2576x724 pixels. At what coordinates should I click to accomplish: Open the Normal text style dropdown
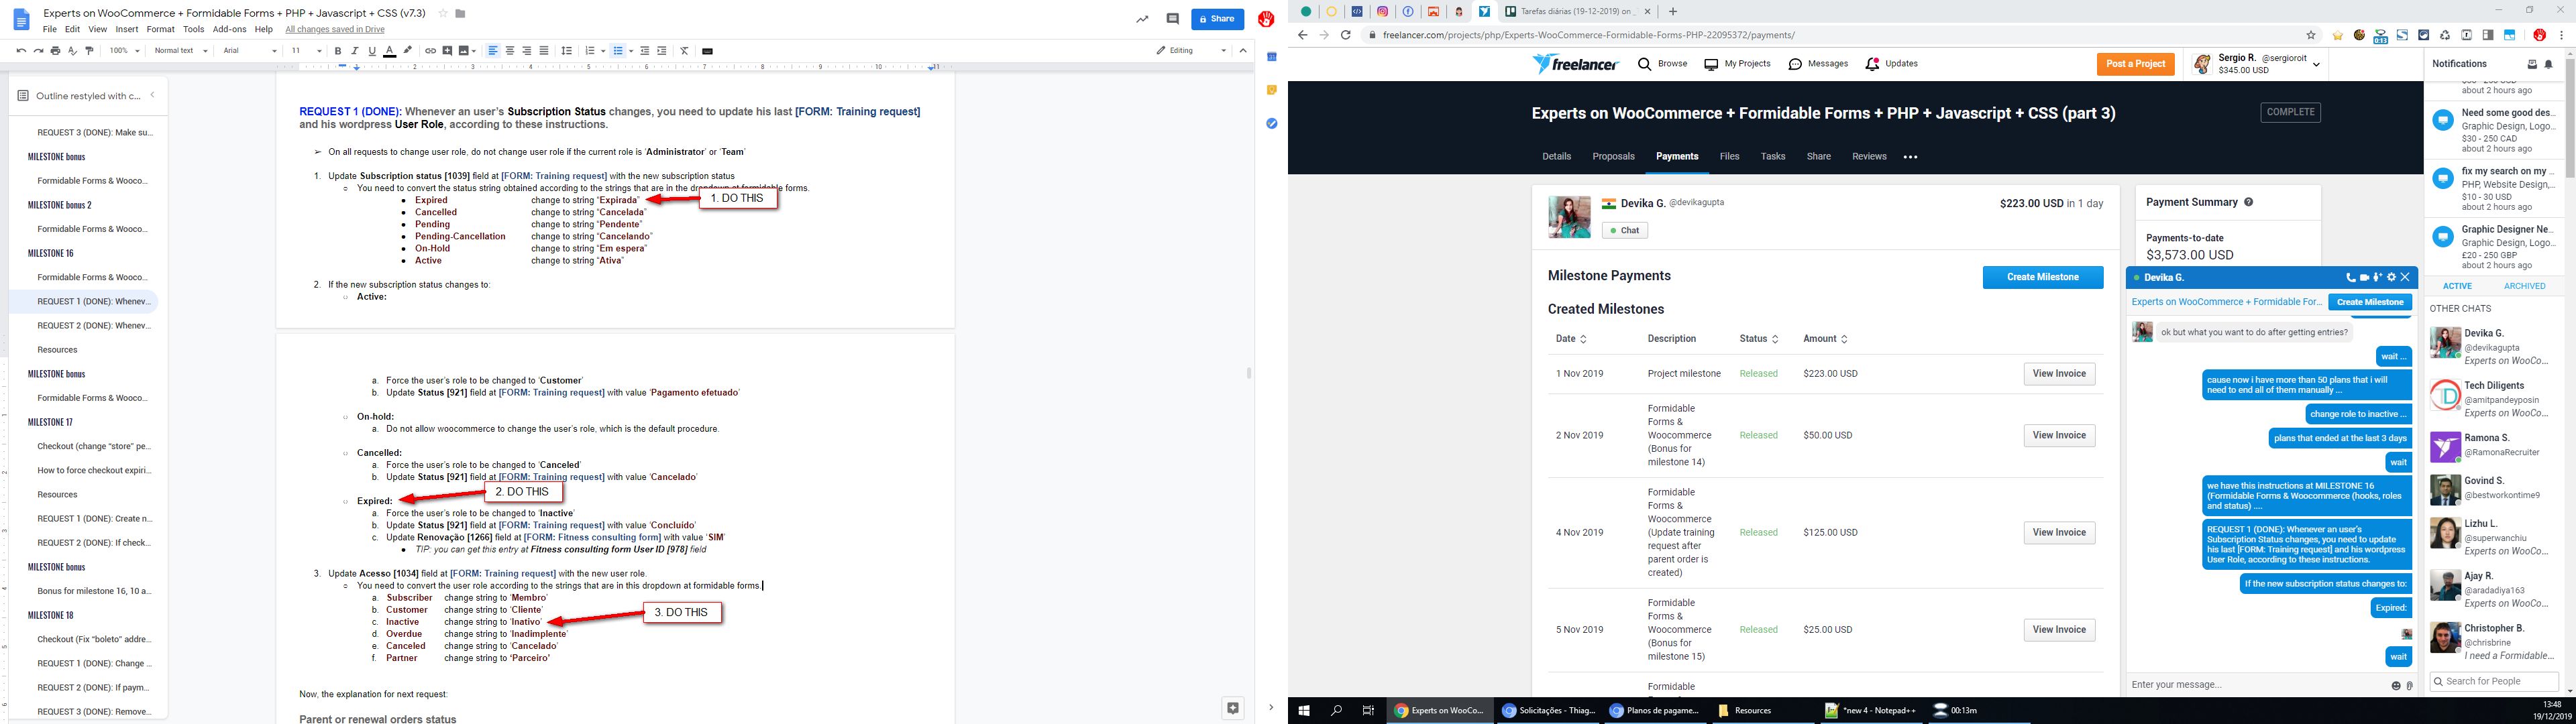point(181,51)
